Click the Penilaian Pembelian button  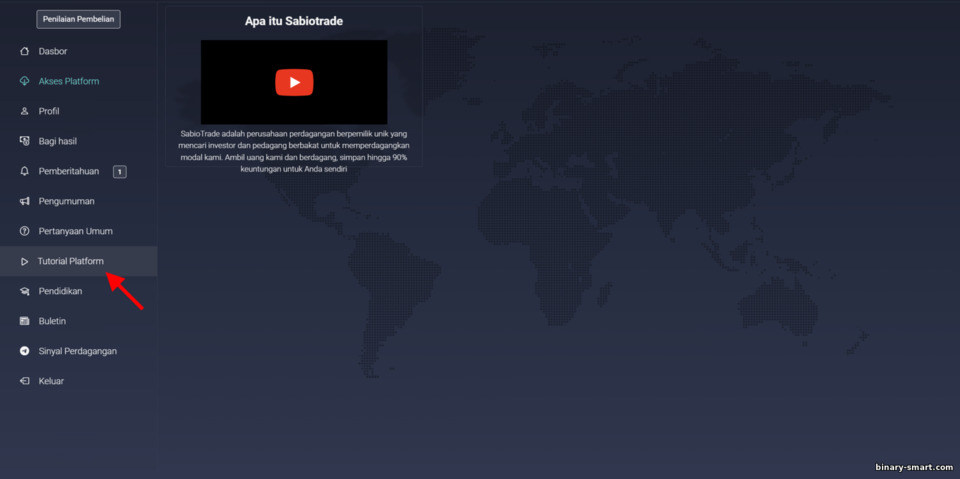pos(78,20)
